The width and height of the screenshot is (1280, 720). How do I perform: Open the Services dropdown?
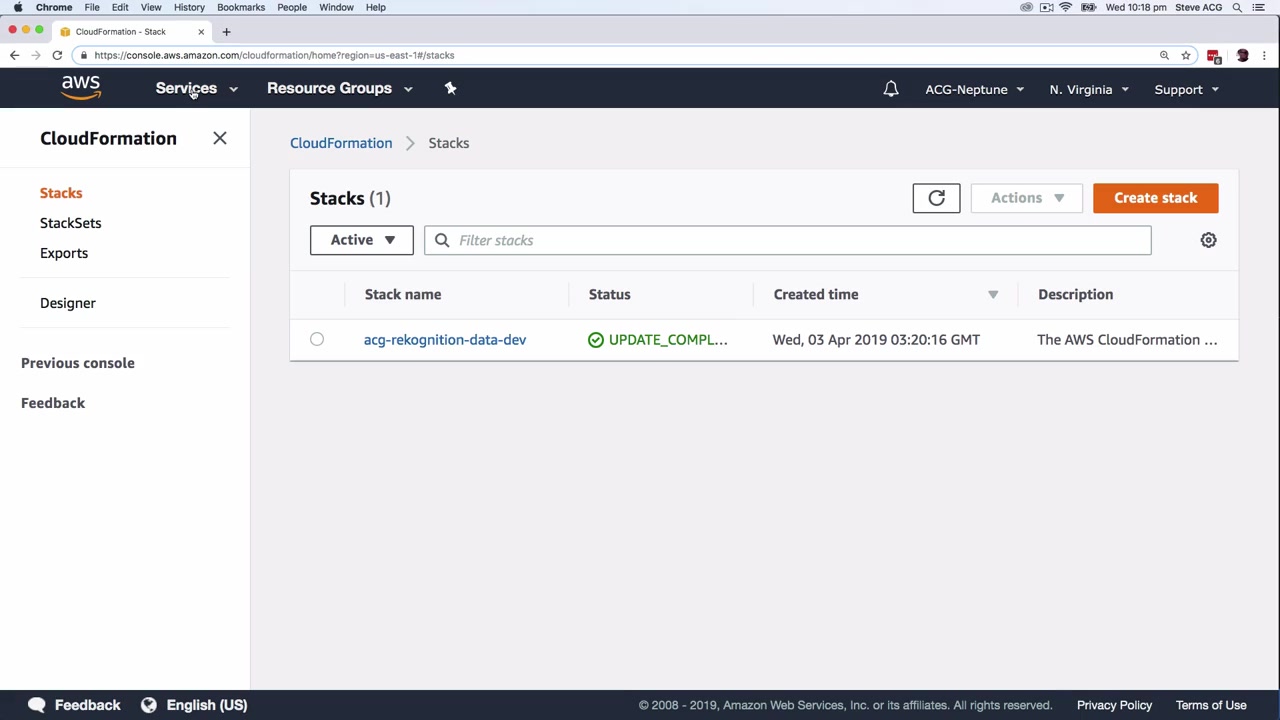196,88
